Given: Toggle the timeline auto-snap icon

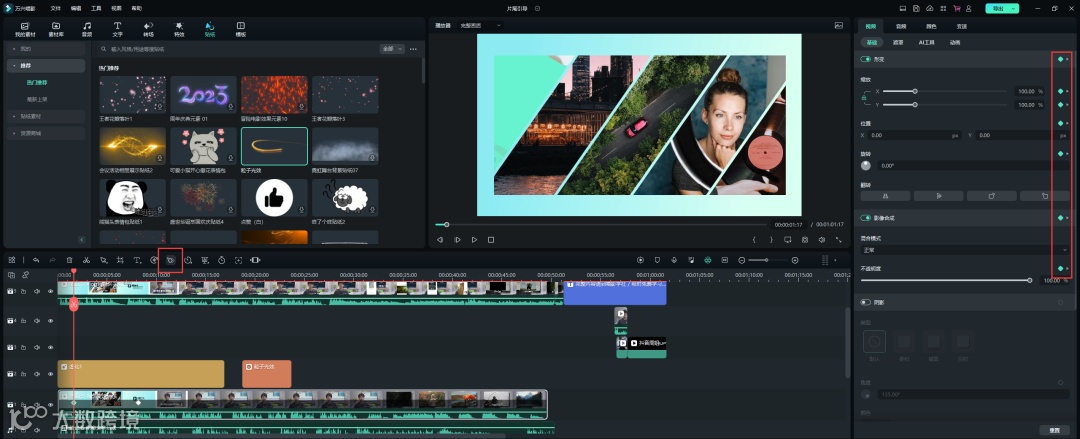Looking at the screenshot, I should [x=707, y=260].
